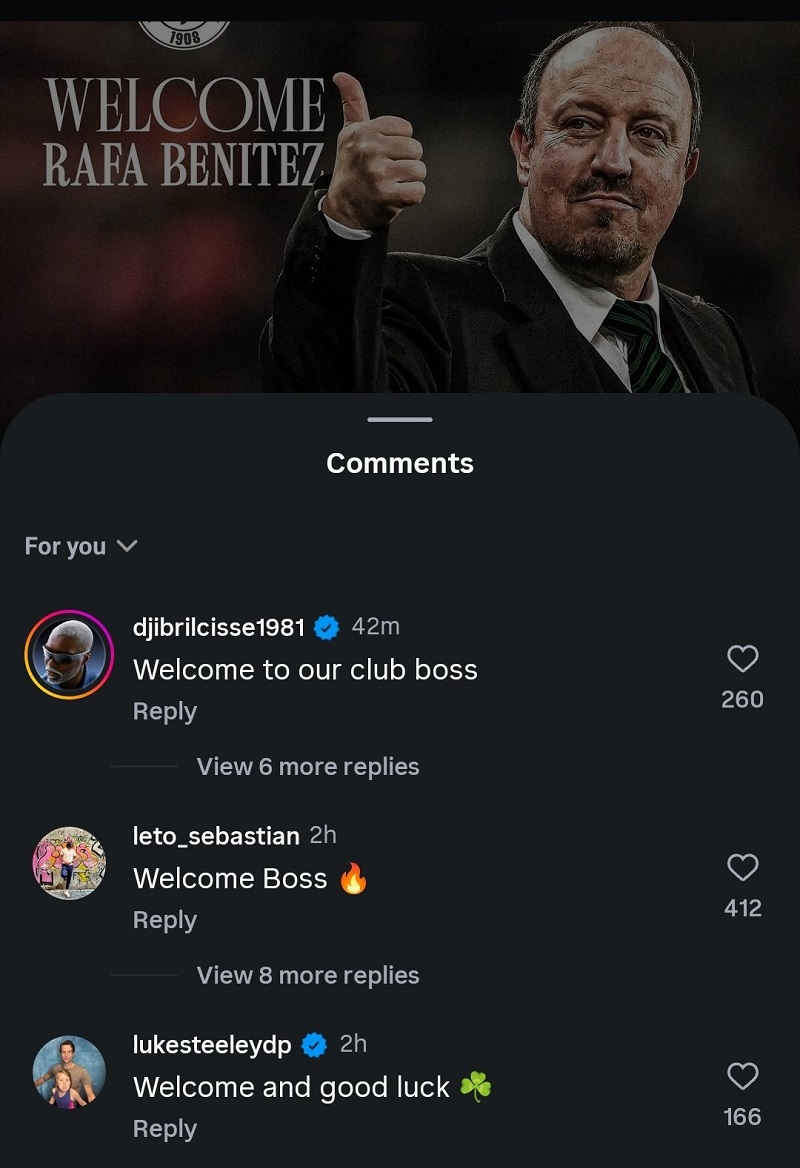Image resolution: width=800 pixels, height=1168 pixels.
Task: Click verified badge next to lukesteeleydp
Action: [314, 1045]
